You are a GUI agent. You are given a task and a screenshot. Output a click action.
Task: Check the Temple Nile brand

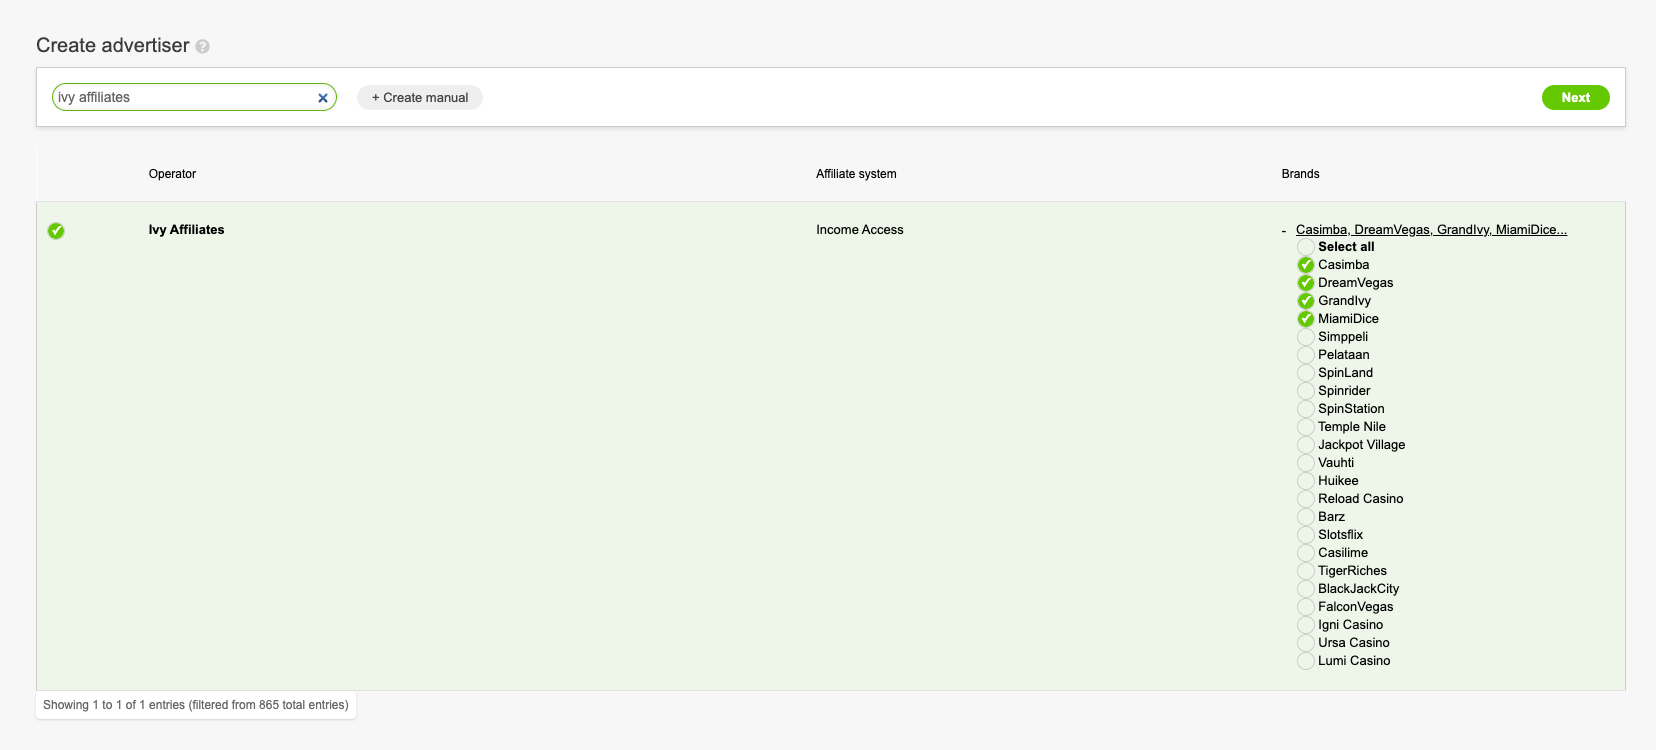coord(1306,427)
